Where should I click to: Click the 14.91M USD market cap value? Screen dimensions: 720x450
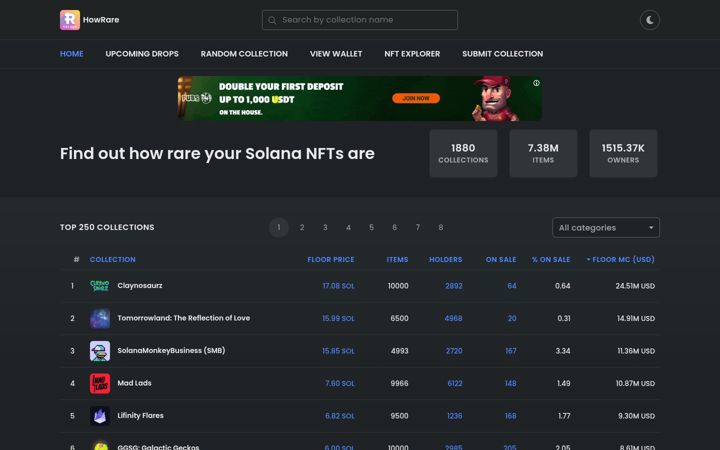[x=636, y=318]
